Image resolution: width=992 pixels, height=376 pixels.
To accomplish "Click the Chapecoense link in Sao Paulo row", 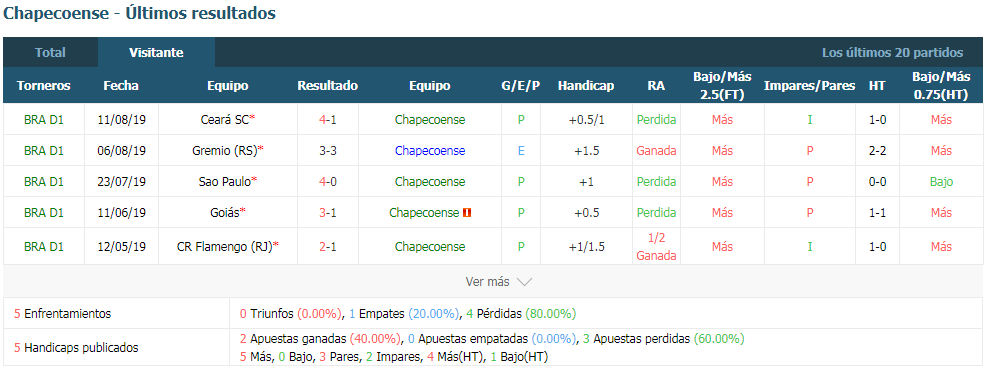I will [430, 182].
